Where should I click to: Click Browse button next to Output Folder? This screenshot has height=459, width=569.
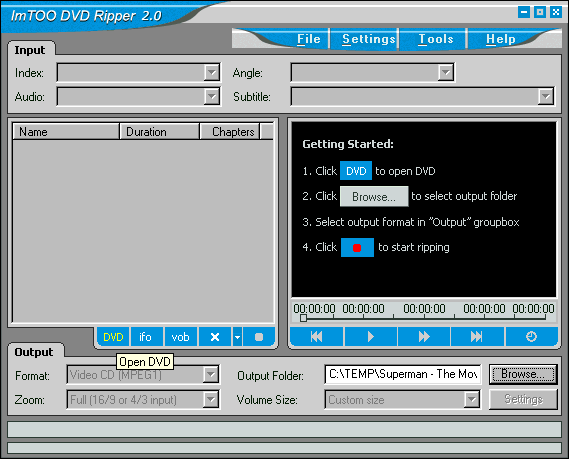click(523, 374)
